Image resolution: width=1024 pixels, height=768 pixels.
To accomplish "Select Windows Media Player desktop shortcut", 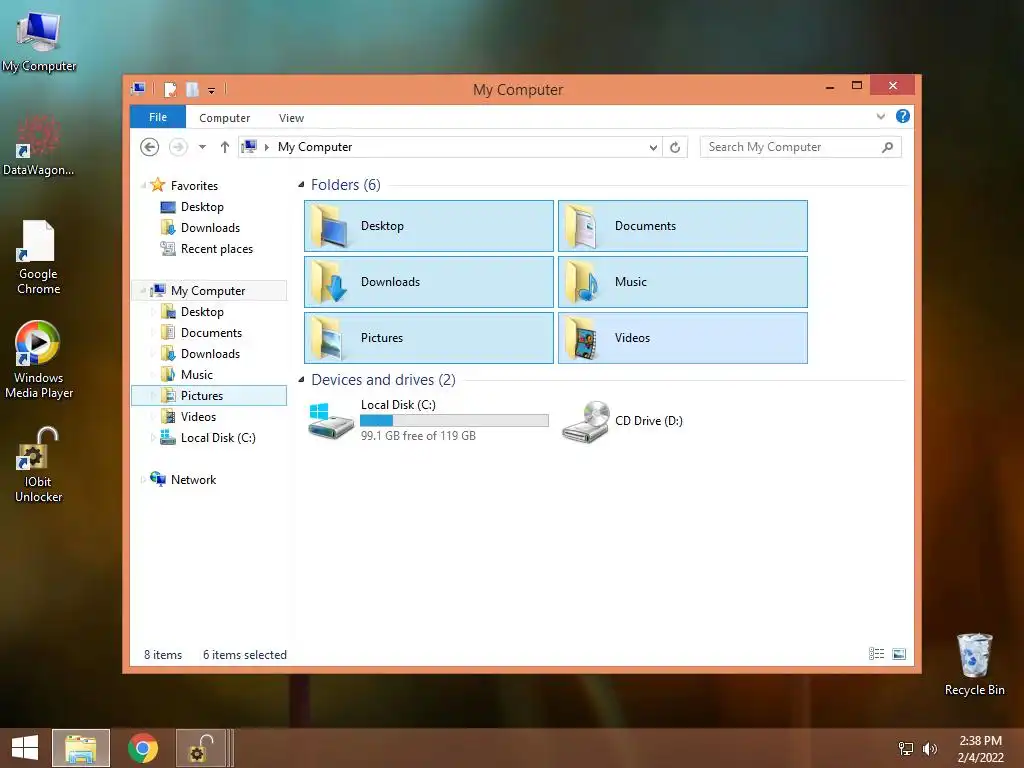I will [x=39, y=360].
